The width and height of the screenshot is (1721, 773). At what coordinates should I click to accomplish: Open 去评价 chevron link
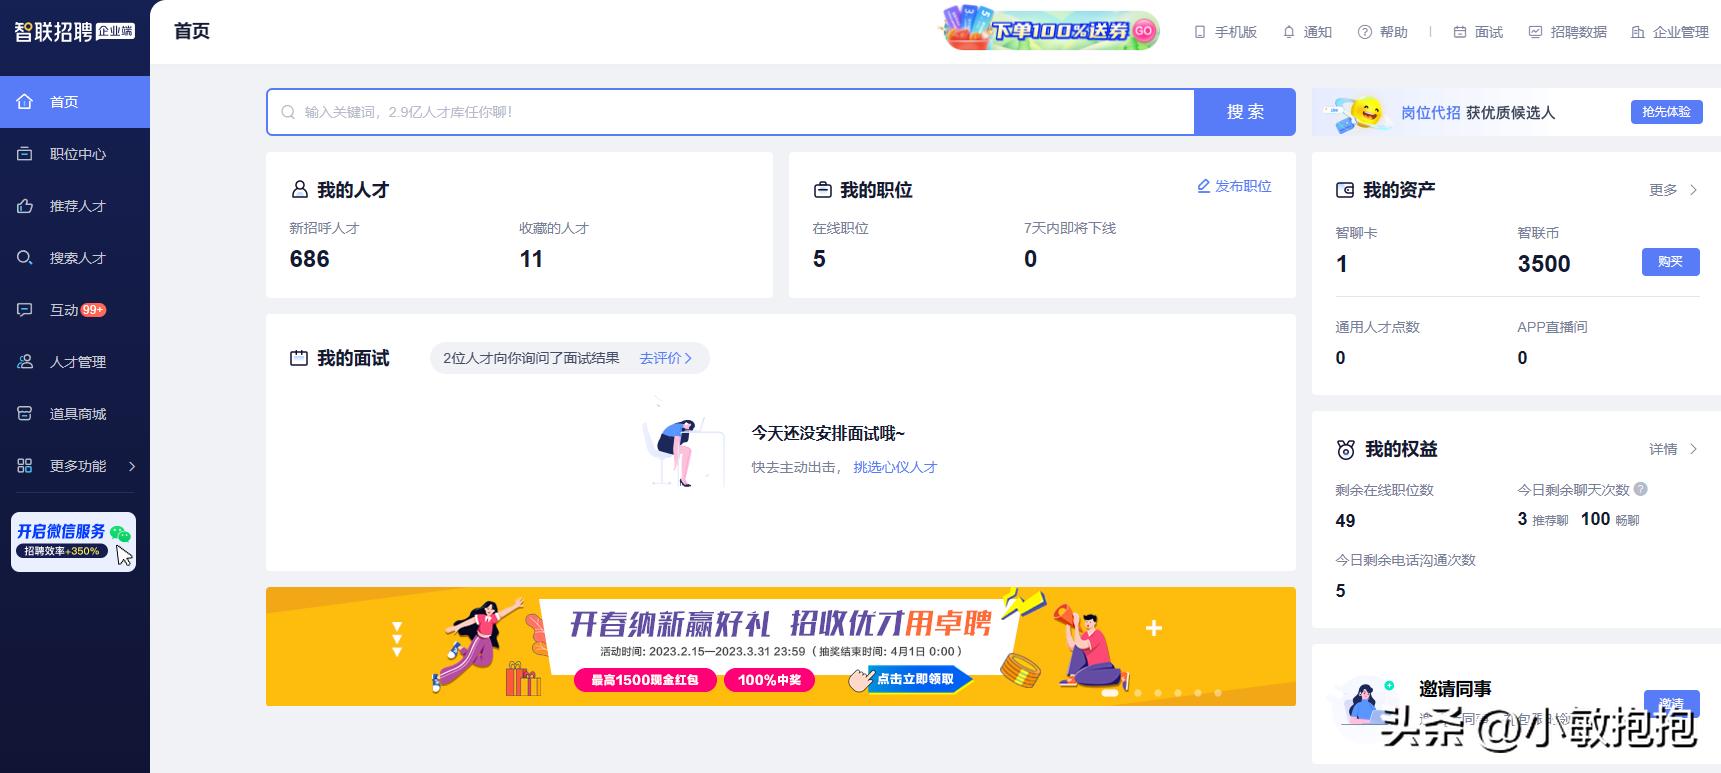[666, 358]
